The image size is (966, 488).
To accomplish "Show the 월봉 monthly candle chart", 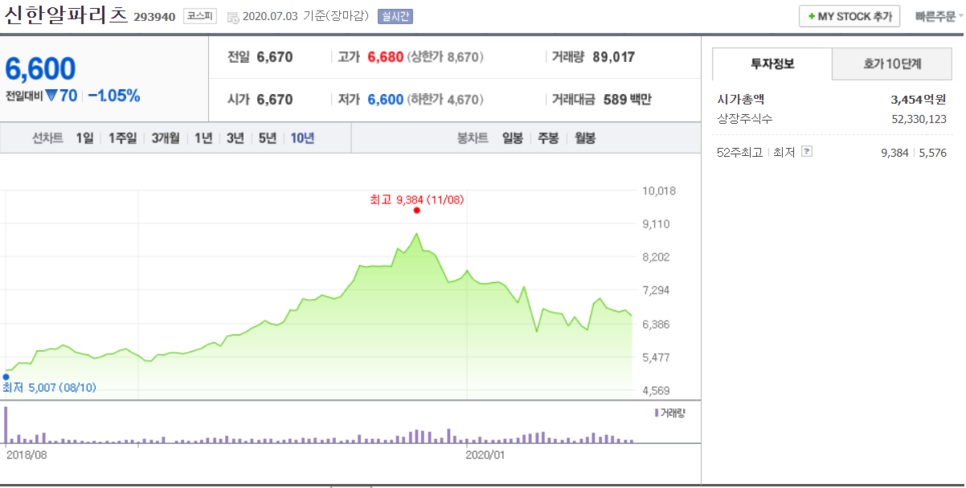I will point(585,138).
